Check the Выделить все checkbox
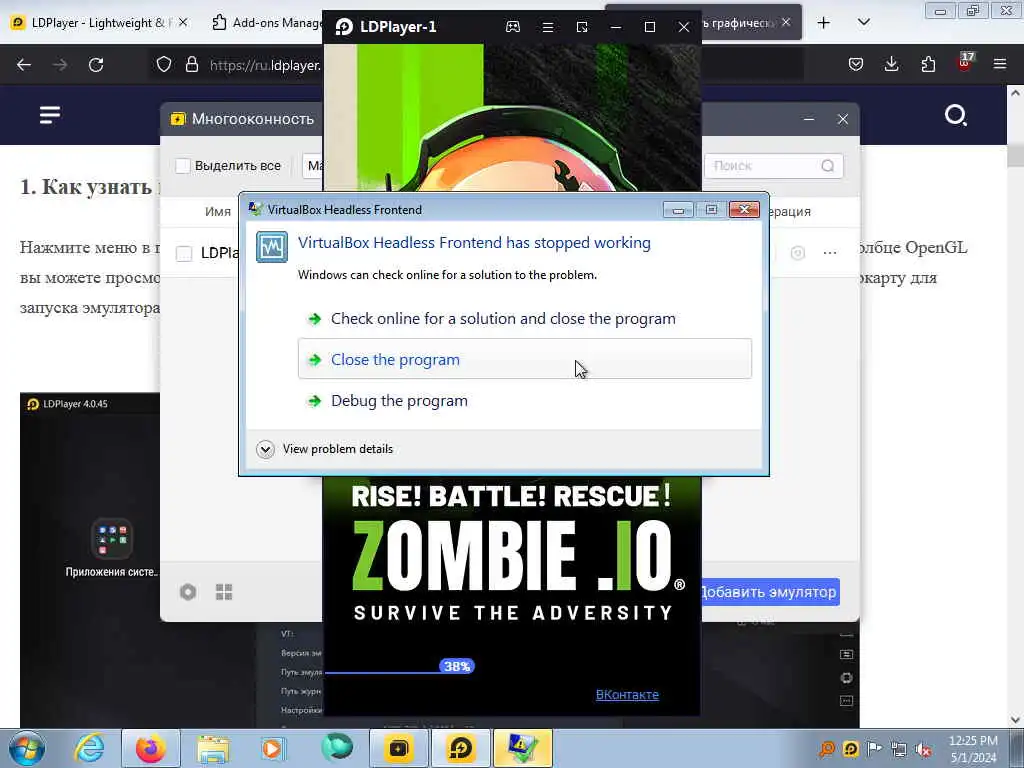This screenshot has height=768, width=1024. pos(183,166)
